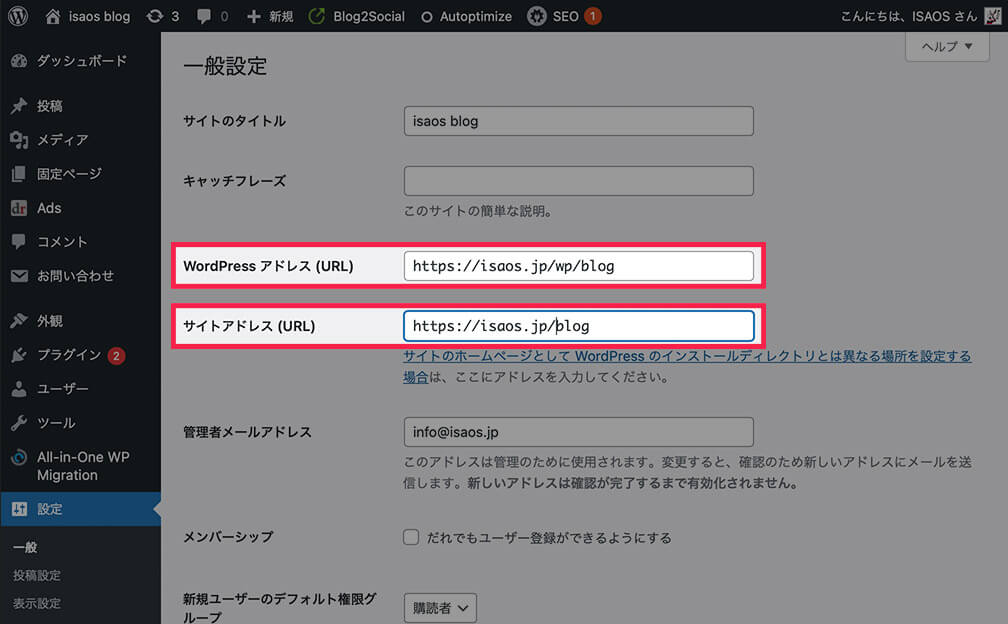Click the プラグイン update badge 2
This screenshot has height=624, width=1008.
[x=116, y=355]
